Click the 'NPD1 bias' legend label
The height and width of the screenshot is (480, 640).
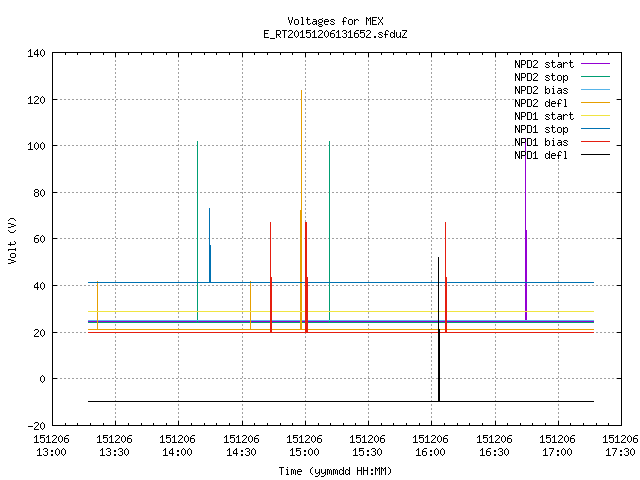(541, 142)
